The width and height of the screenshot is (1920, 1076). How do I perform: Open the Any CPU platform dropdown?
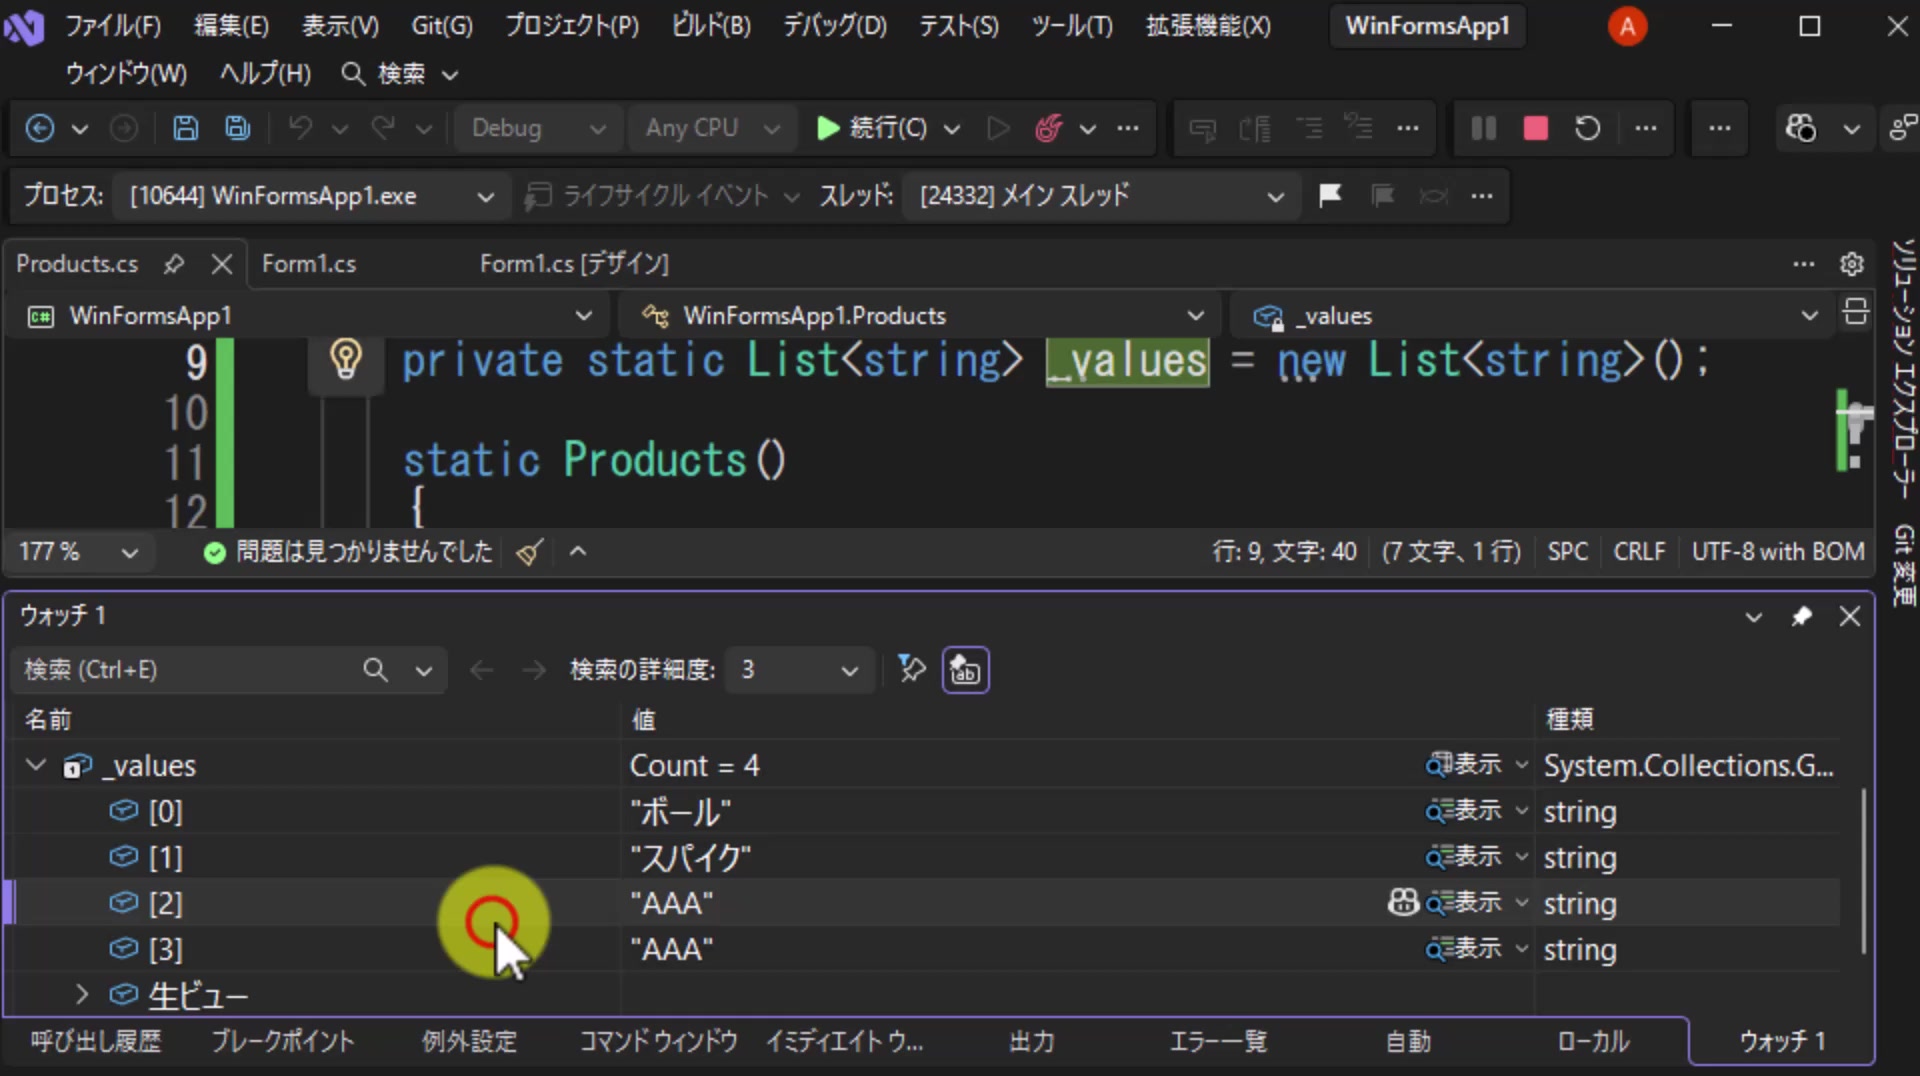(x=712, y=128)
